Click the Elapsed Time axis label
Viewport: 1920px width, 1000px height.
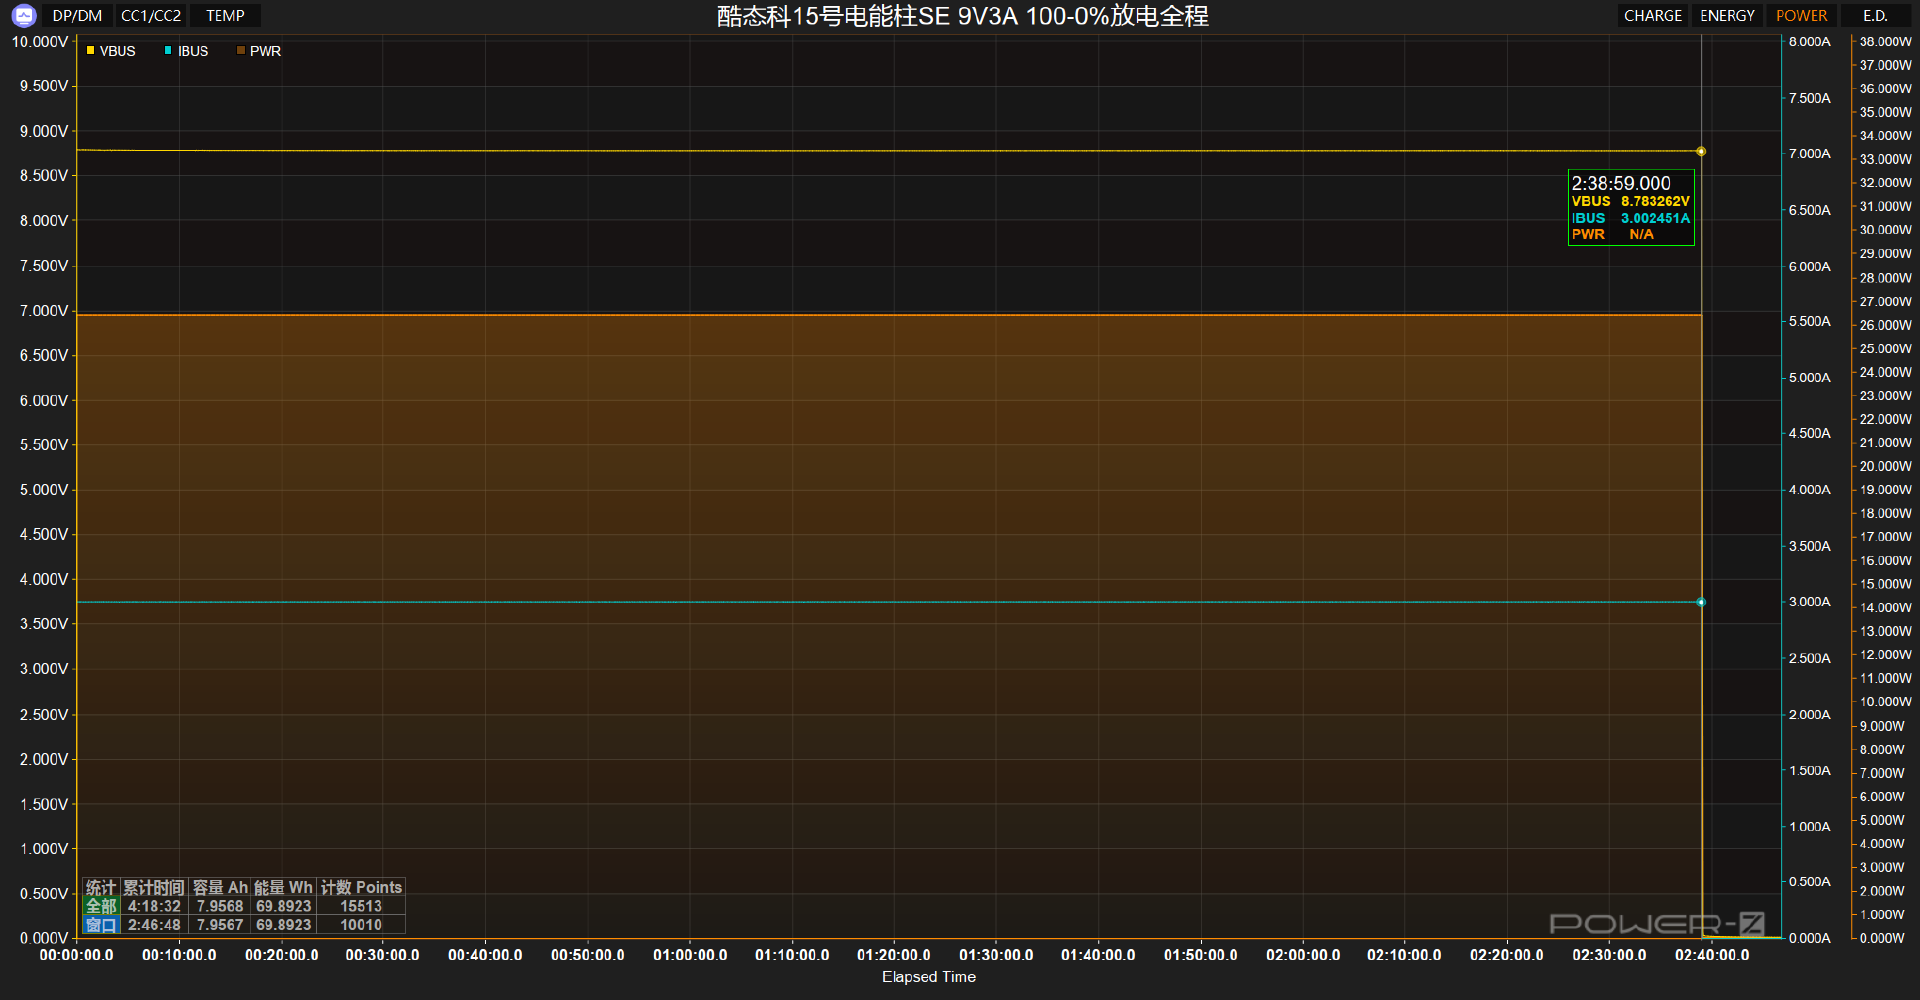pos(929,977)
